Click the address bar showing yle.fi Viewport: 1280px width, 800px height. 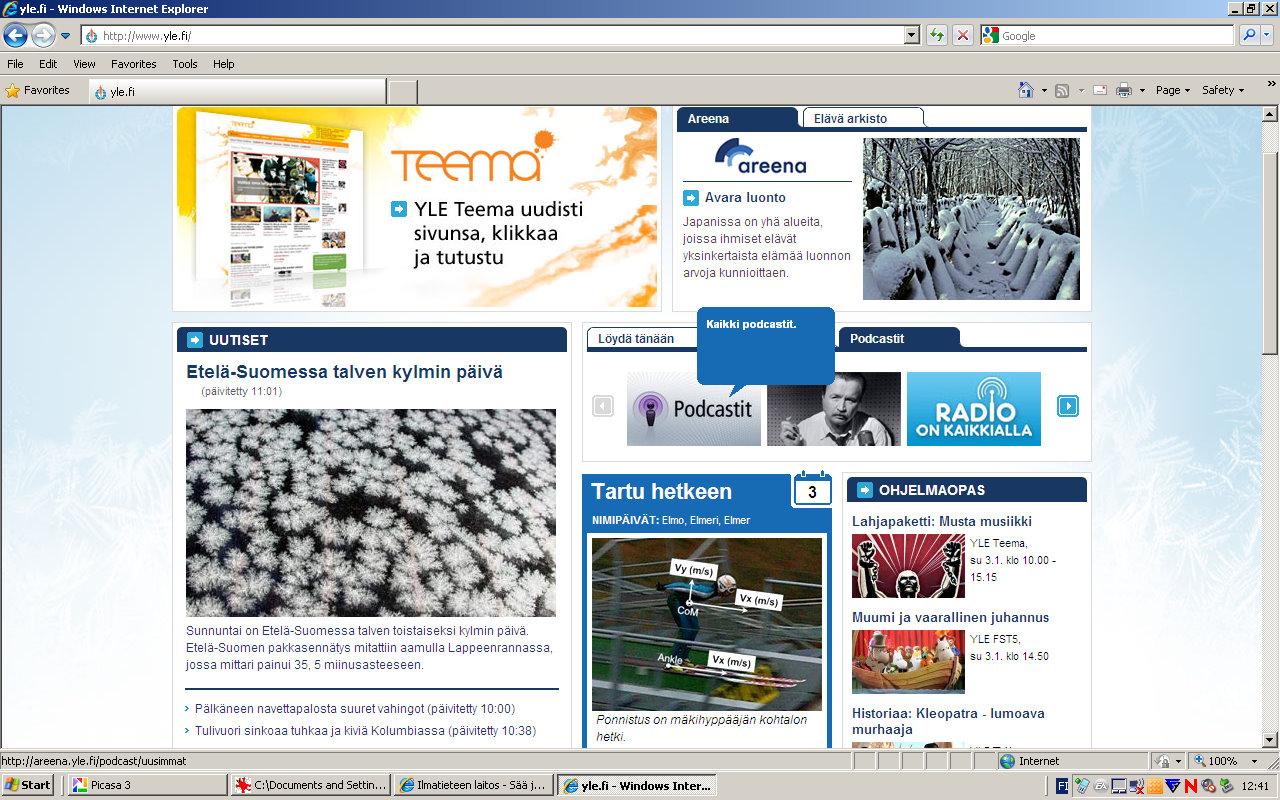[x=493, y=35]
